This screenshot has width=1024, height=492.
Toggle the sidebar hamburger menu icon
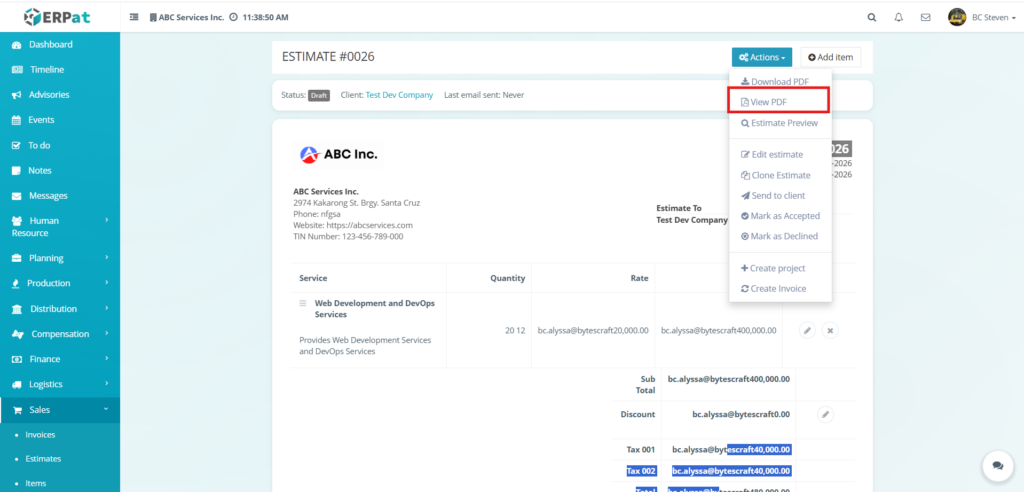pos(134,18)
